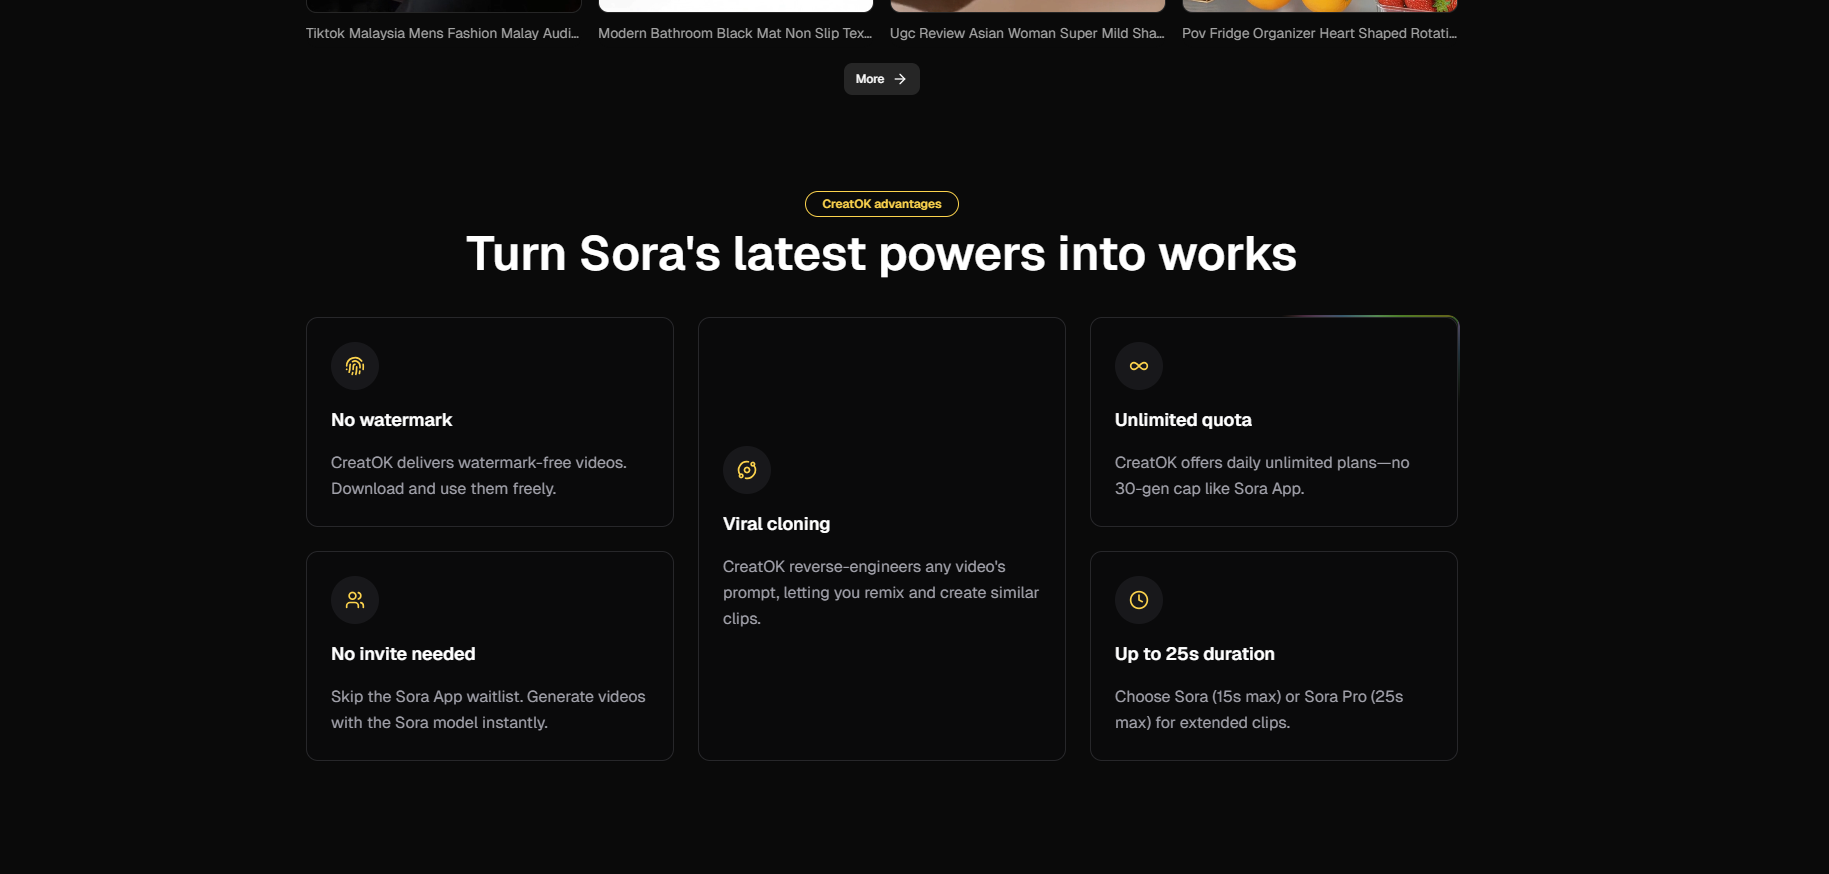Click the watermark-free videos description text

click(x=479, y=476)
